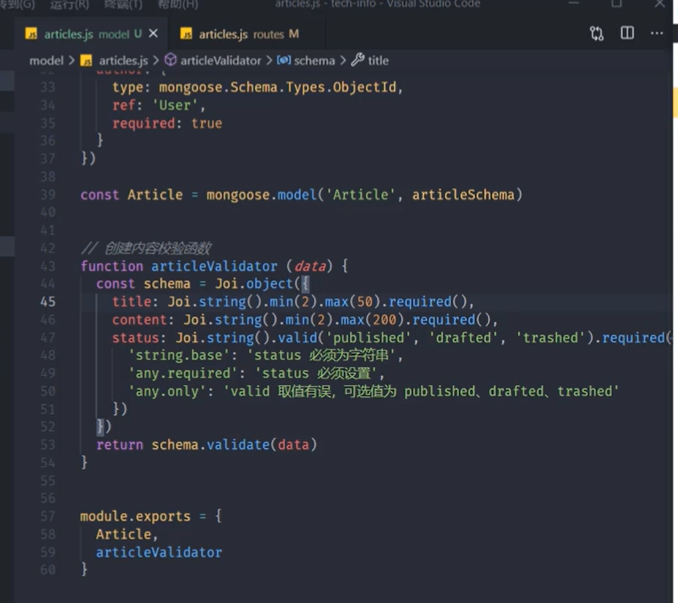678x603 pixels.
Task: Expand breadcrumb chevron after schema
Action: click(343, 61)
